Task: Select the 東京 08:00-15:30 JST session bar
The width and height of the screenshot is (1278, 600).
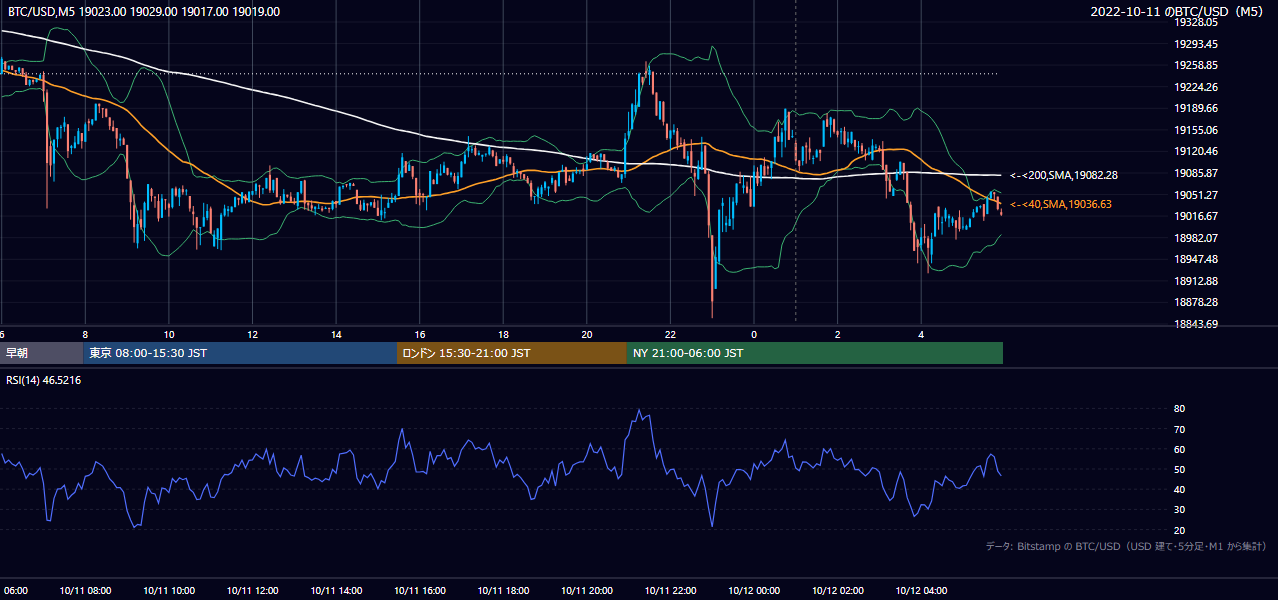Action: point(240,353)
